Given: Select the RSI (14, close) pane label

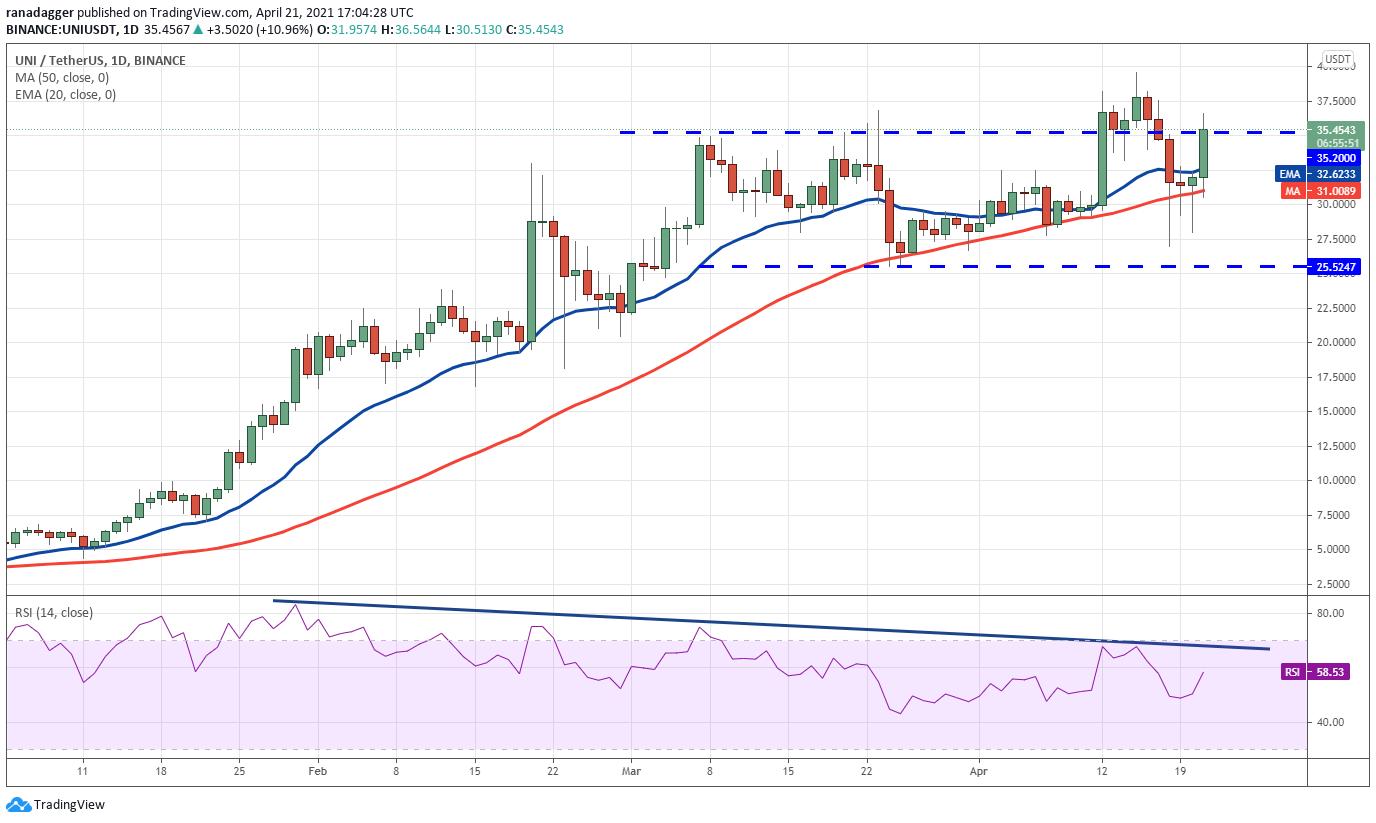Looking at the screenshot, I should tap(52, 610).
